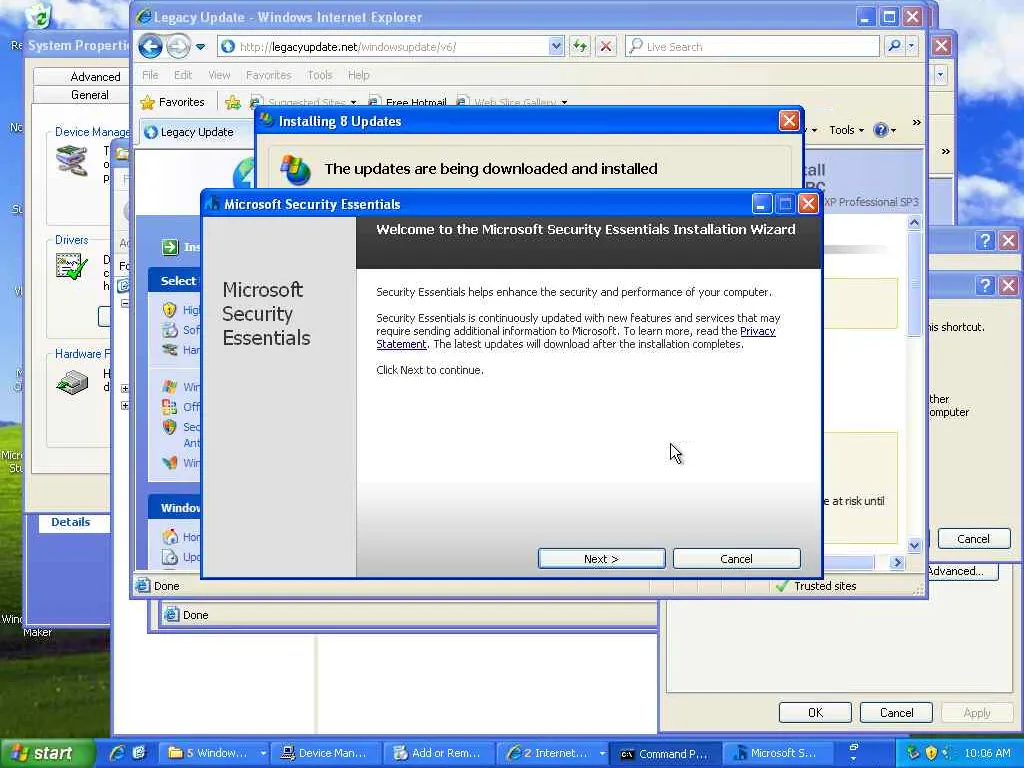Click the Live Search magnifier button

[894, 46]
